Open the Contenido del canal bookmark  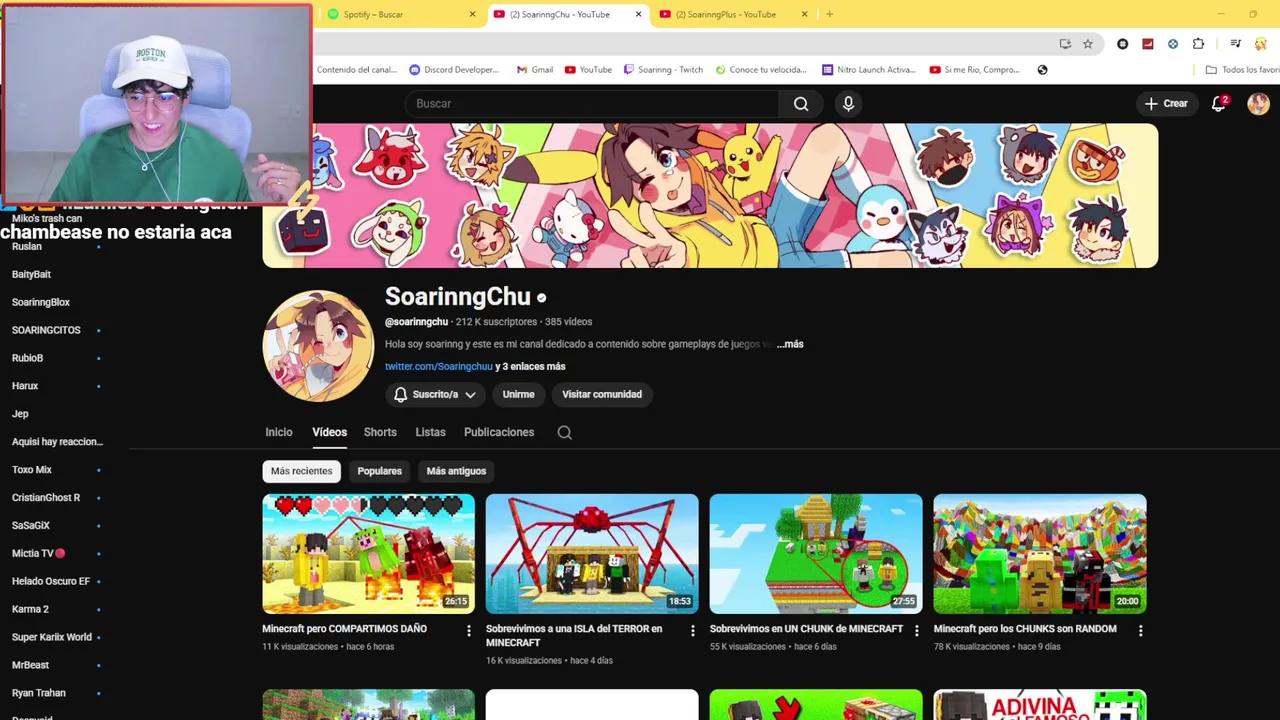pyautogui.click(x=357, y=70)
